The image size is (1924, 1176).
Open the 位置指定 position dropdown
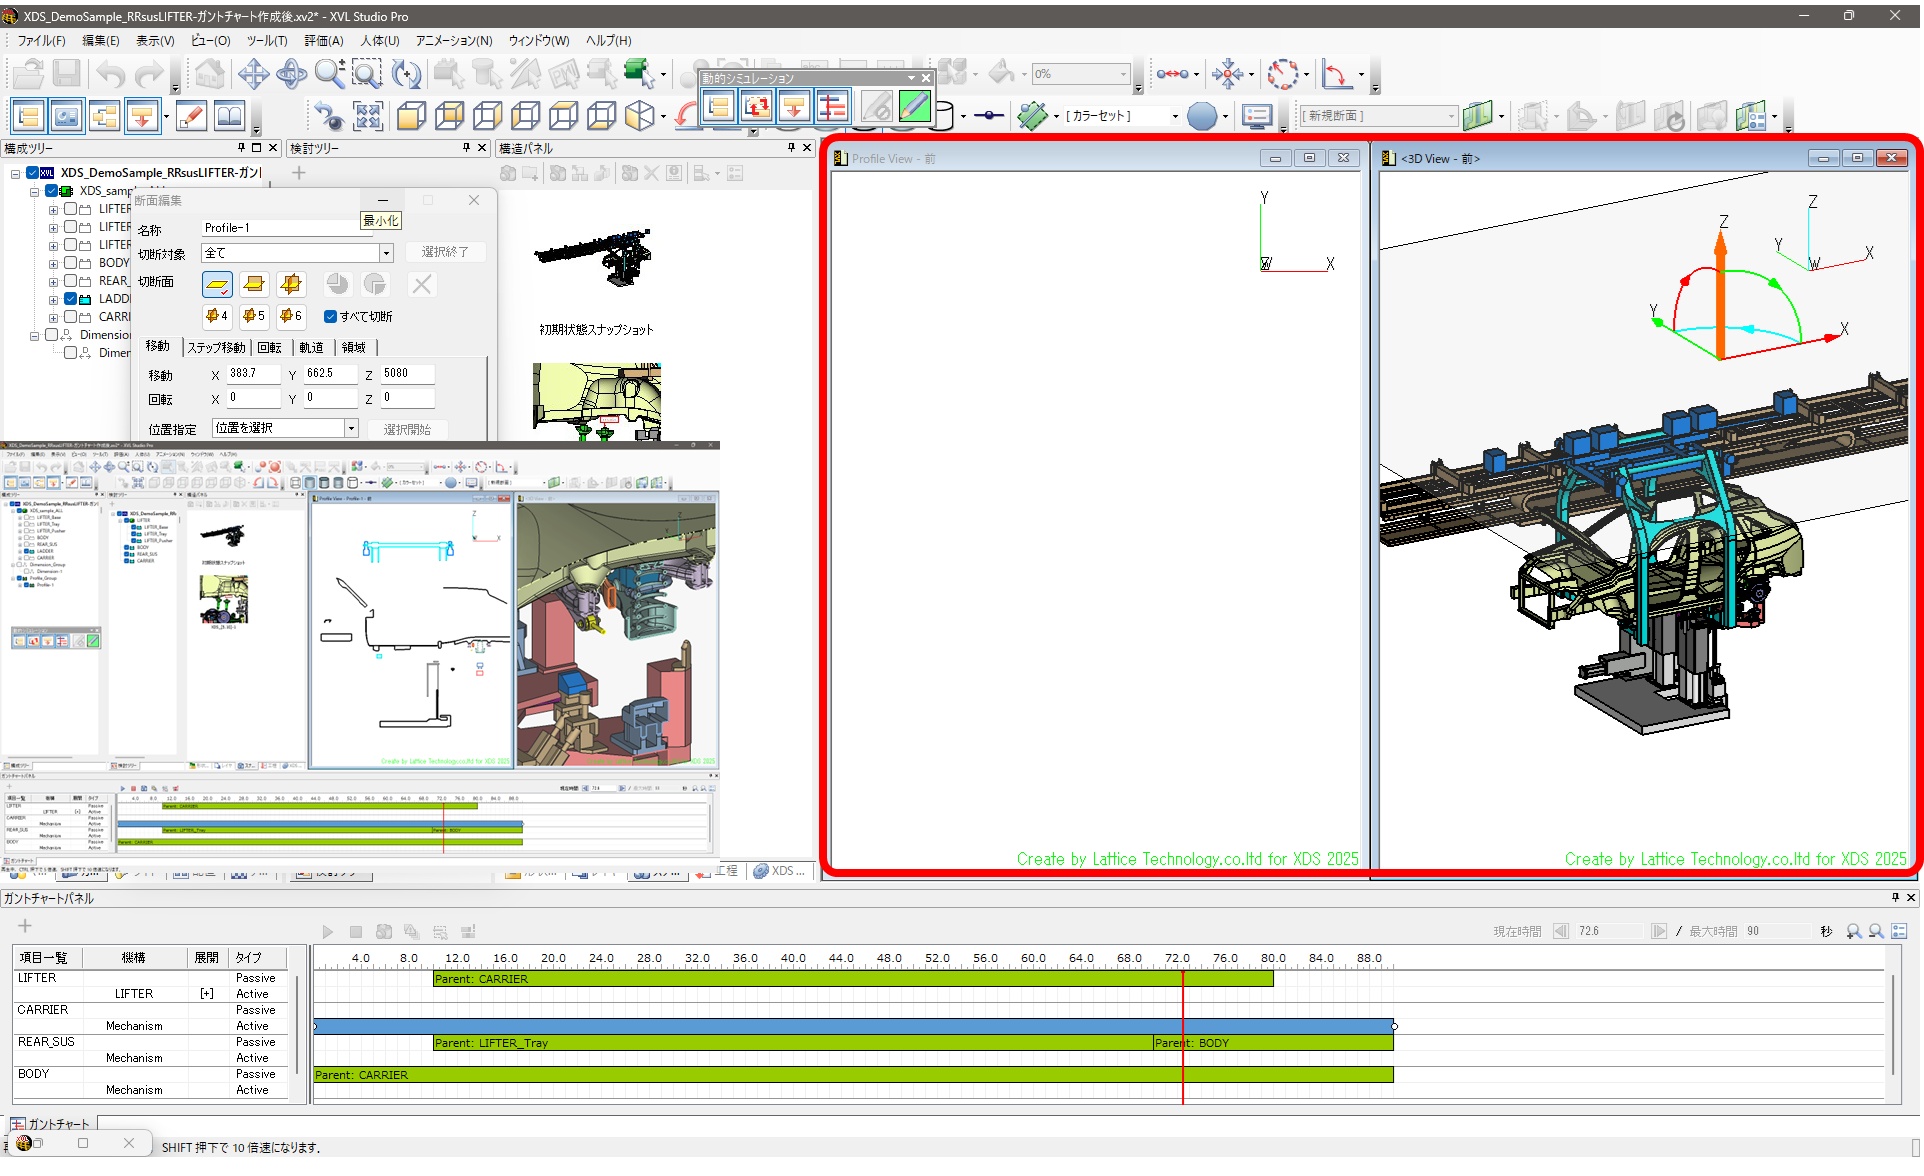[351, 428]
